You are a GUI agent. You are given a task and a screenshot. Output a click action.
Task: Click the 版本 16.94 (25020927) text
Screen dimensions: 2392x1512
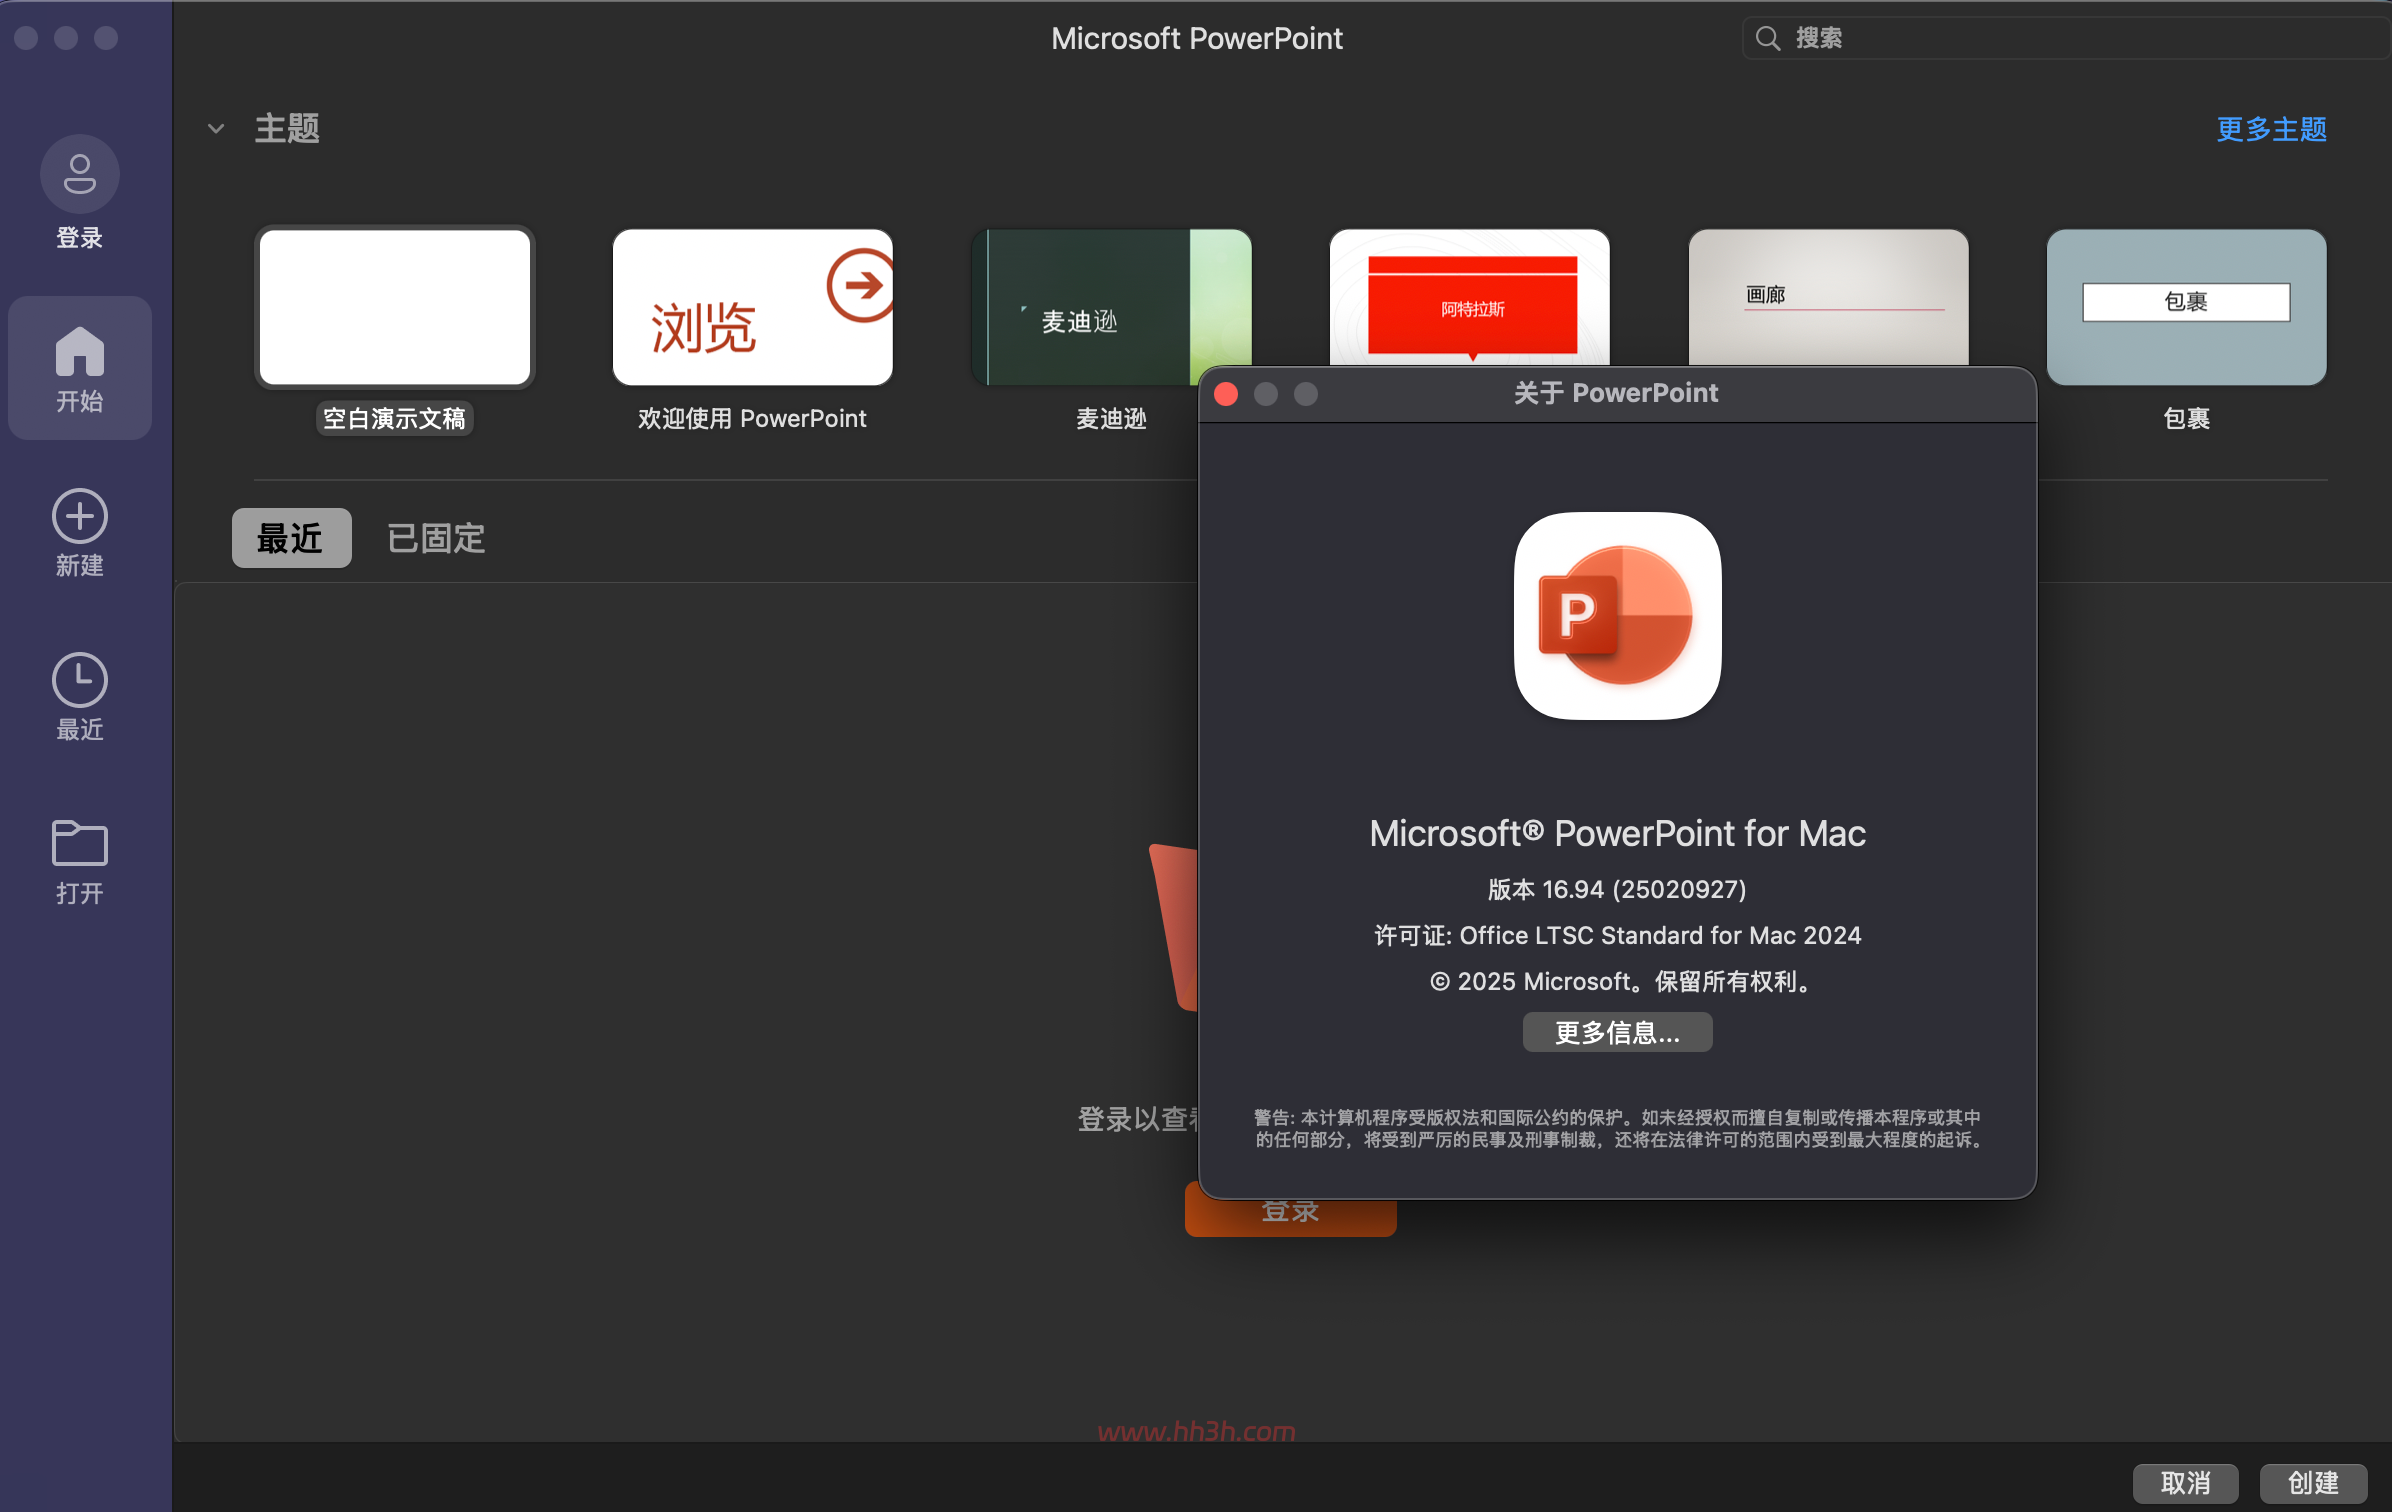(x=1617, y=889)
